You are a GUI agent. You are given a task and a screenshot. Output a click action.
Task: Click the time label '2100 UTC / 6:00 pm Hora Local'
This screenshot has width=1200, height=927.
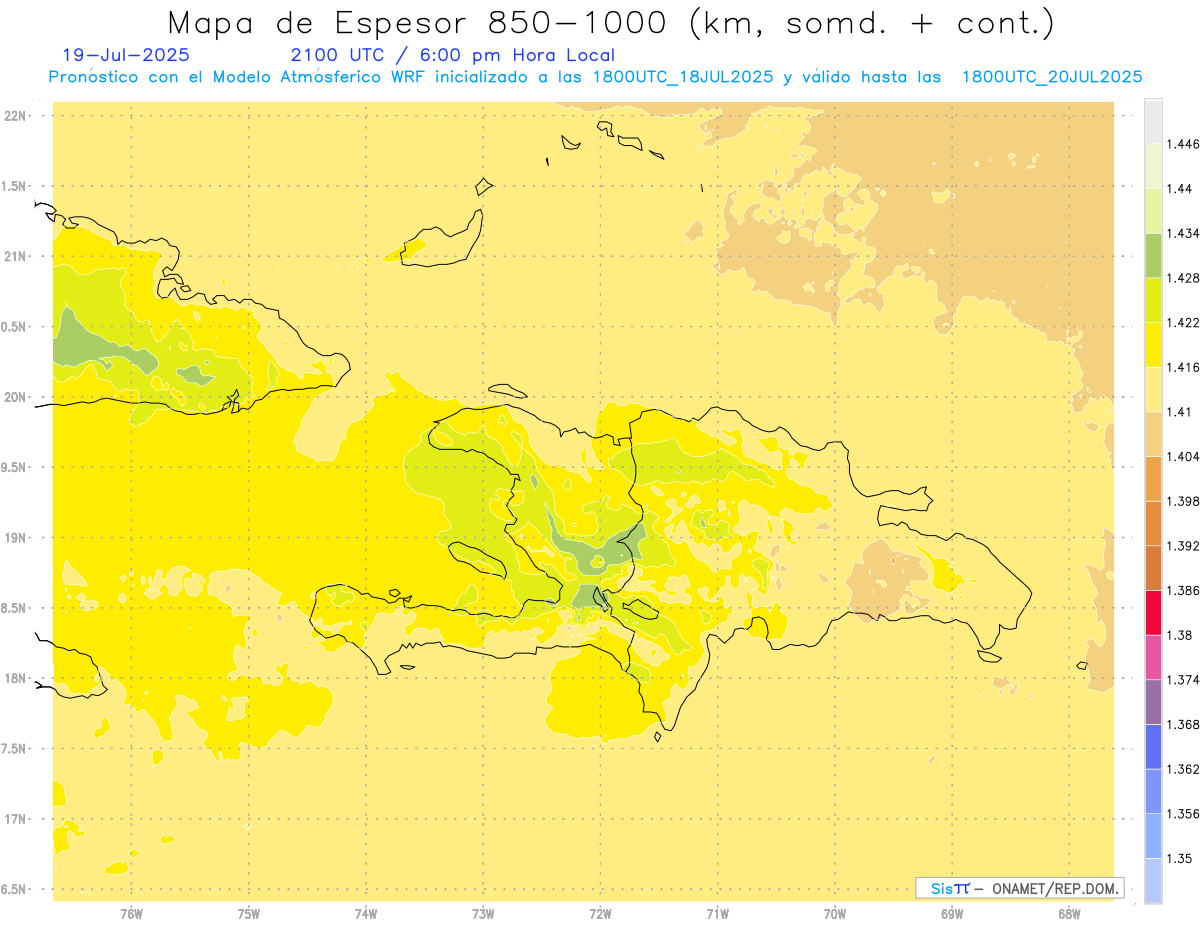click(453, 55)
